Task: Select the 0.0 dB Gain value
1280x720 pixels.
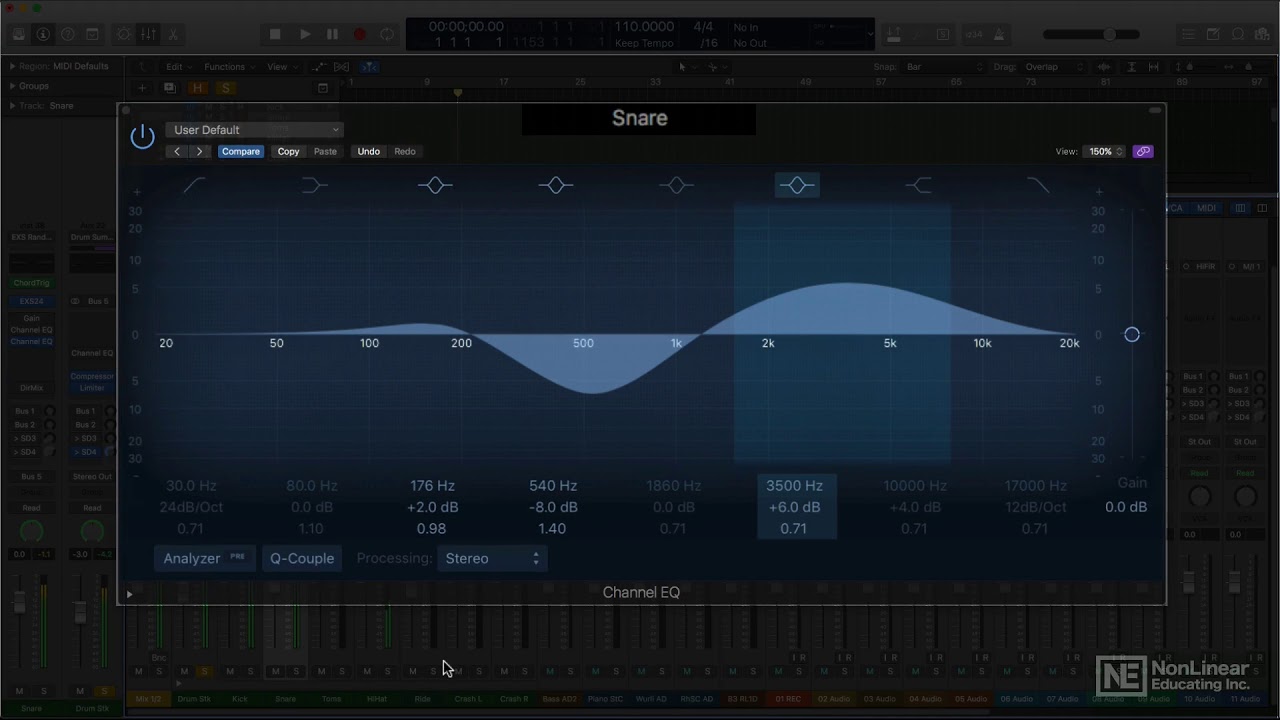Action: tap(1126, 507)
